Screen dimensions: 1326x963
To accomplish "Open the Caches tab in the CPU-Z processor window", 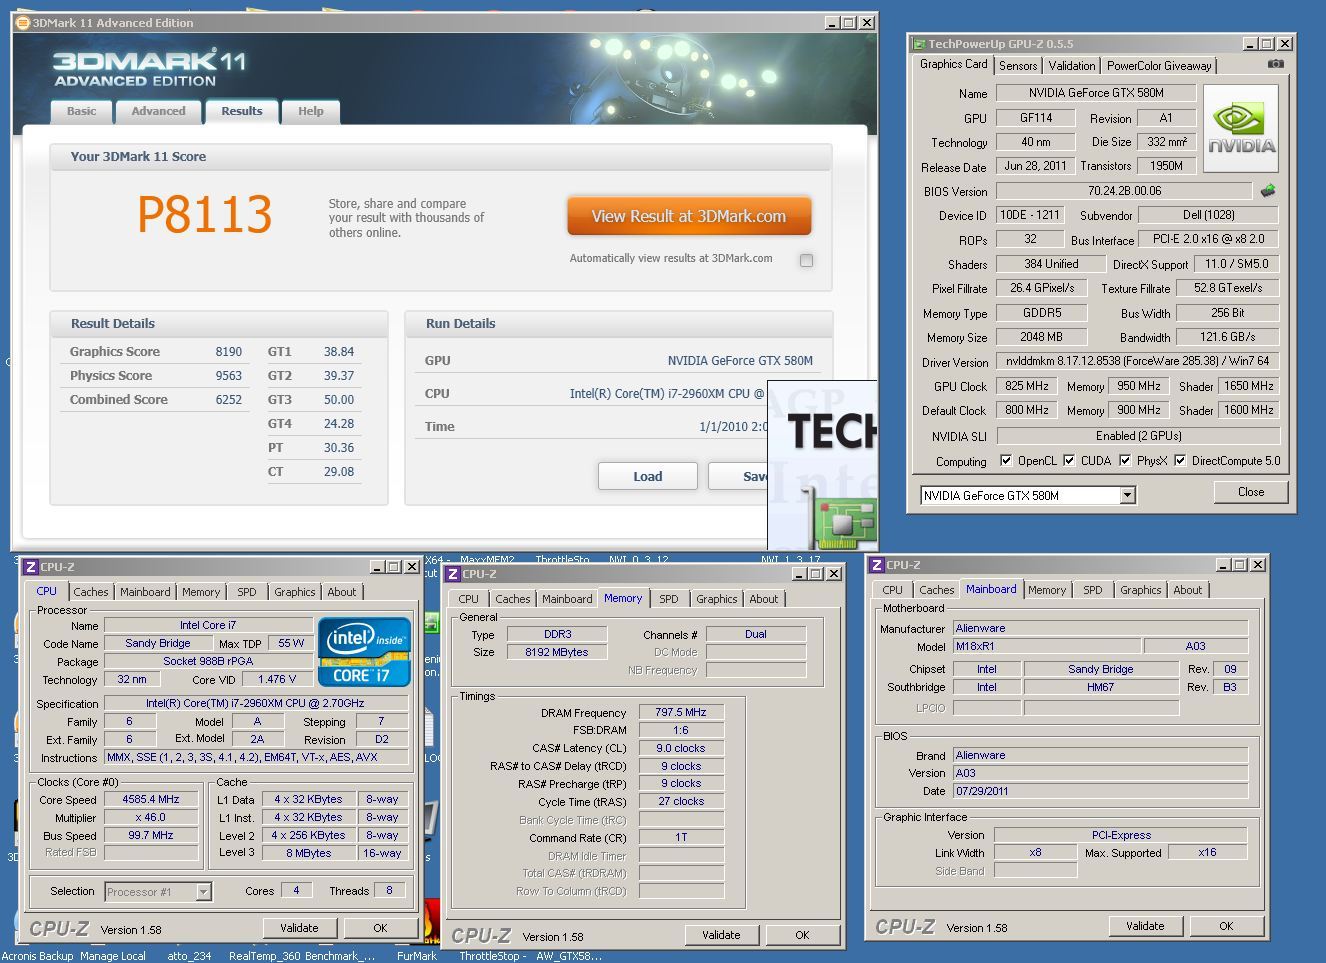I will tap(91, 592).
